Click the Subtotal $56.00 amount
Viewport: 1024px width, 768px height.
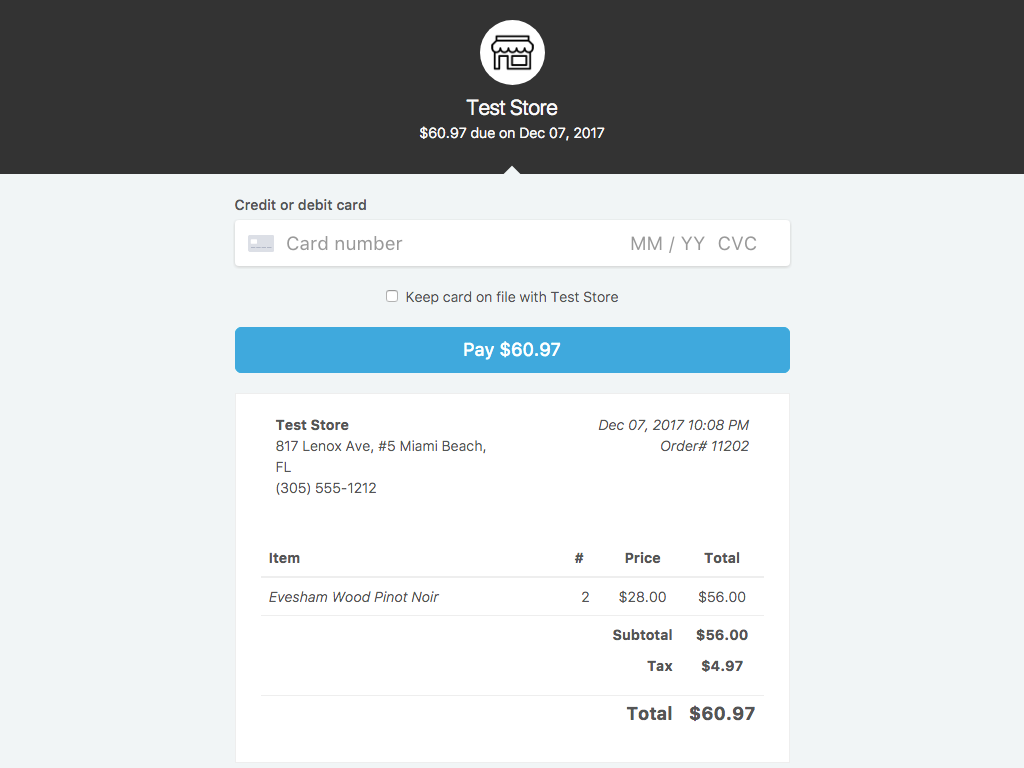(x=724, y=635)
